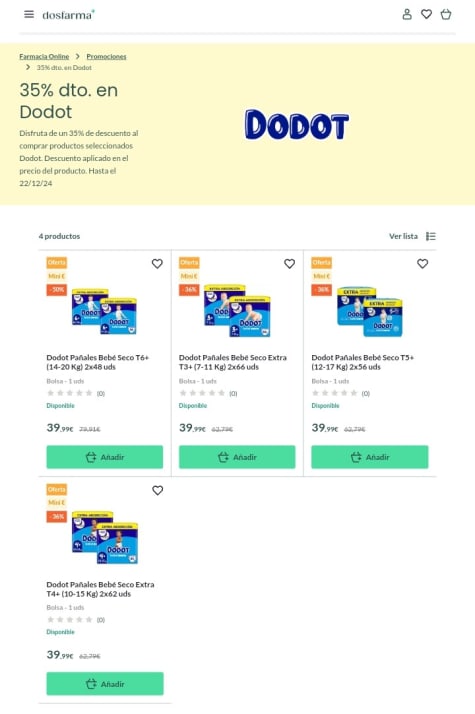This screenshot has height=714, width=475.
Task: Click the dosfarma logo
Action: (x=68, y=15)
